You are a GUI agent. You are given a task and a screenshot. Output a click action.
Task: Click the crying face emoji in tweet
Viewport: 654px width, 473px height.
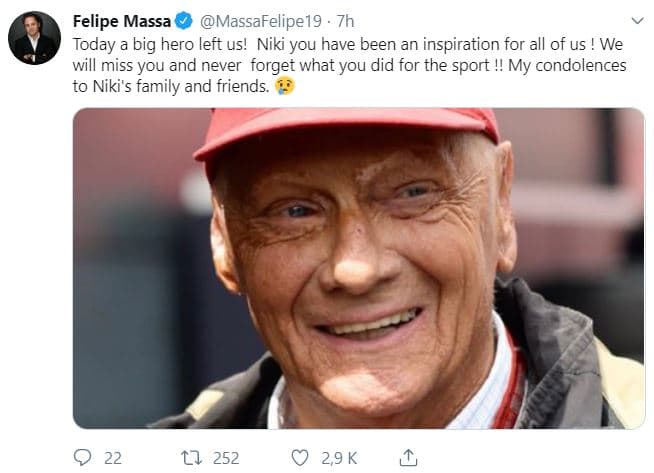coord(287,87)
